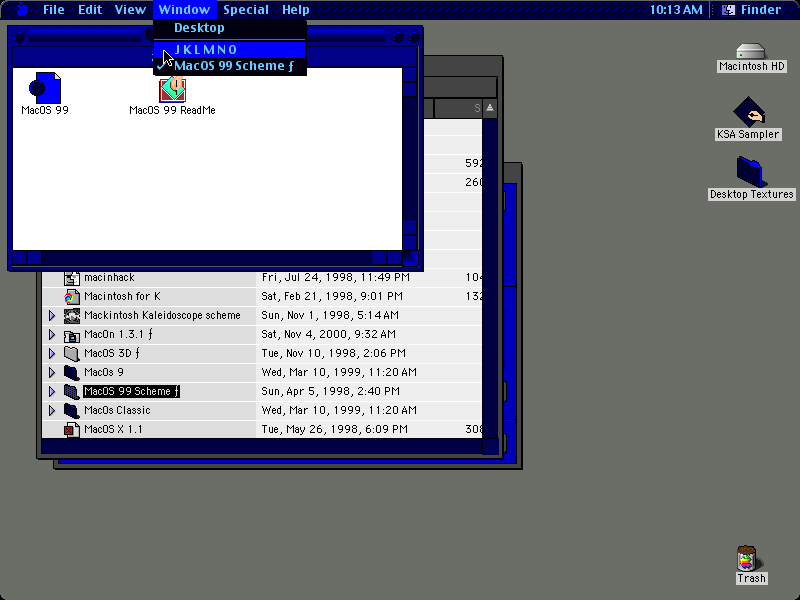Click the date Tue, Nov 10, 1998, 2:06 PM

tap(334, 354)
